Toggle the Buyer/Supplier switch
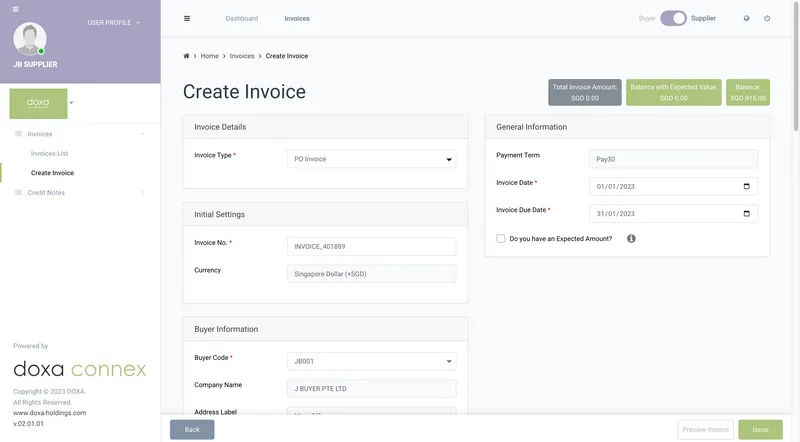The image size is (800, 442). [x=673, y=18]
